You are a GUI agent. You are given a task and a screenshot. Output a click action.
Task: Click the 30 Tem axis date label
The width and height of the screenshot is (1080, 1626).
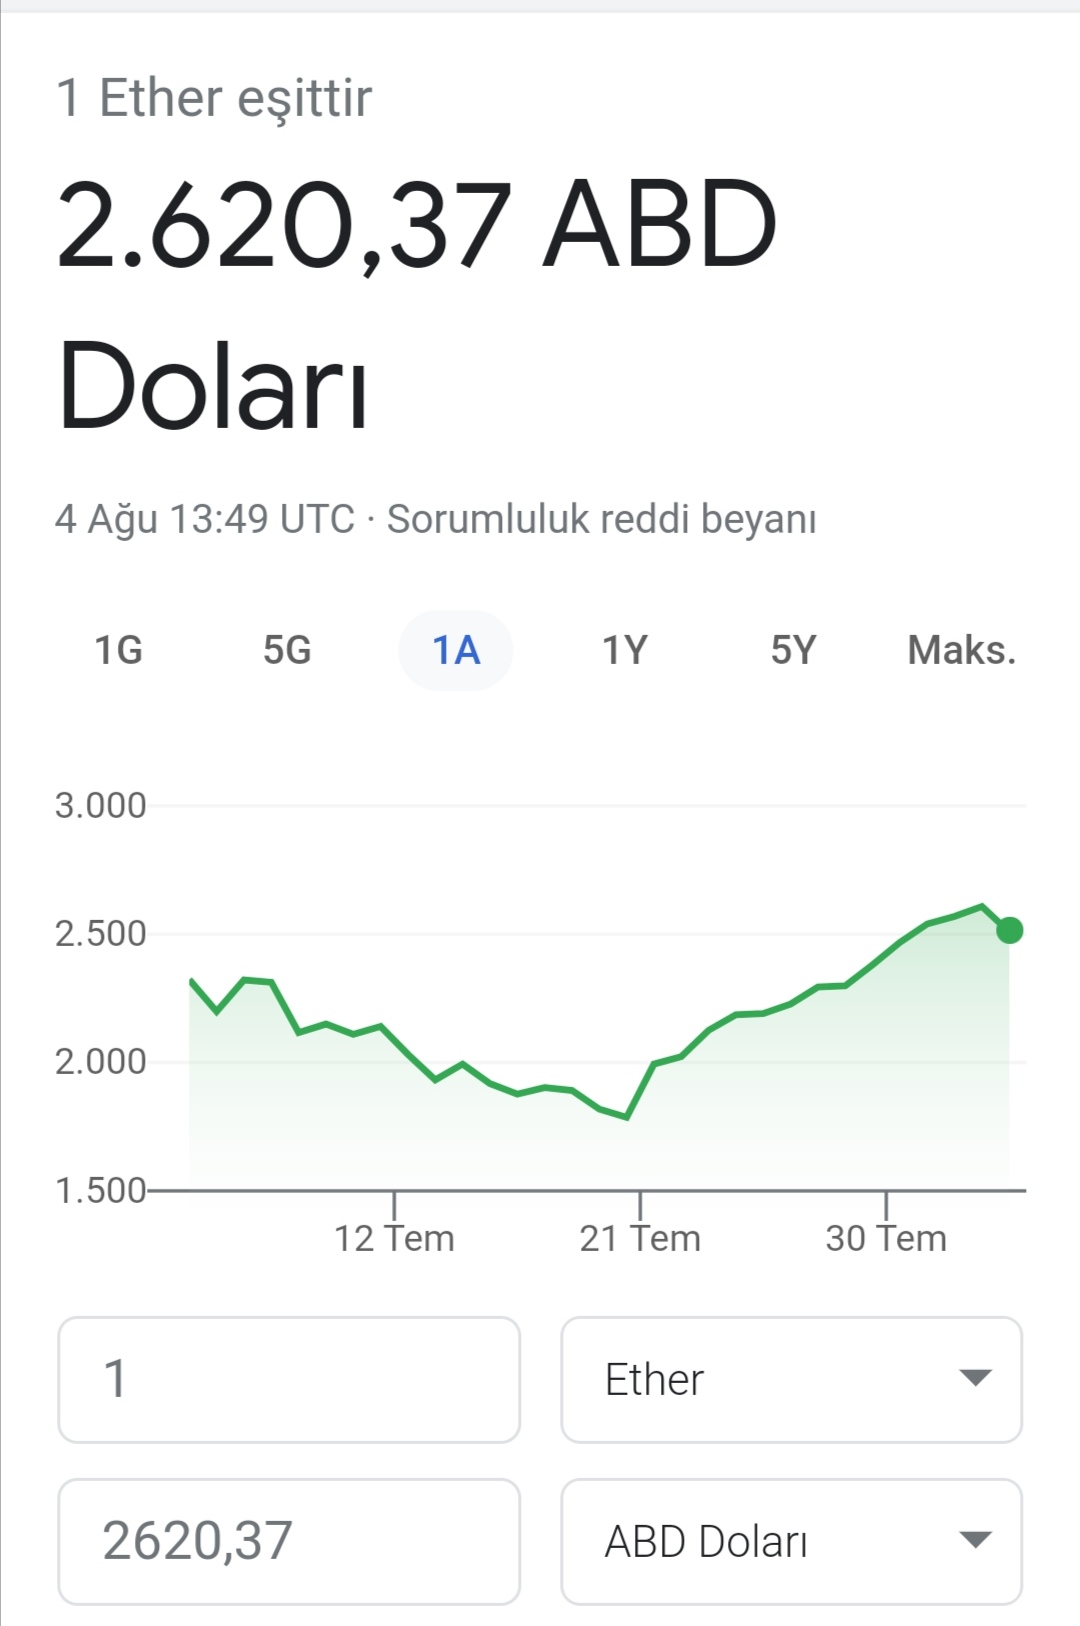coord(886,1238)
